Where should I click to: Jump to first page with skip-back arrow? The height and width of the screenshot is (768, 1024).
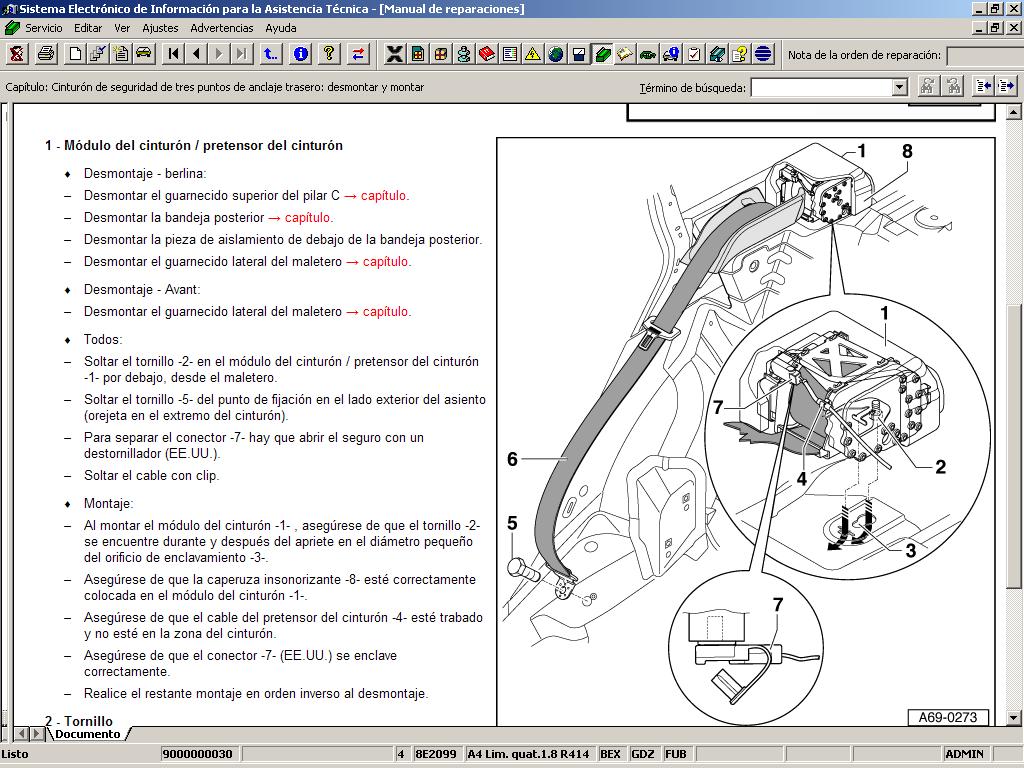174,54
